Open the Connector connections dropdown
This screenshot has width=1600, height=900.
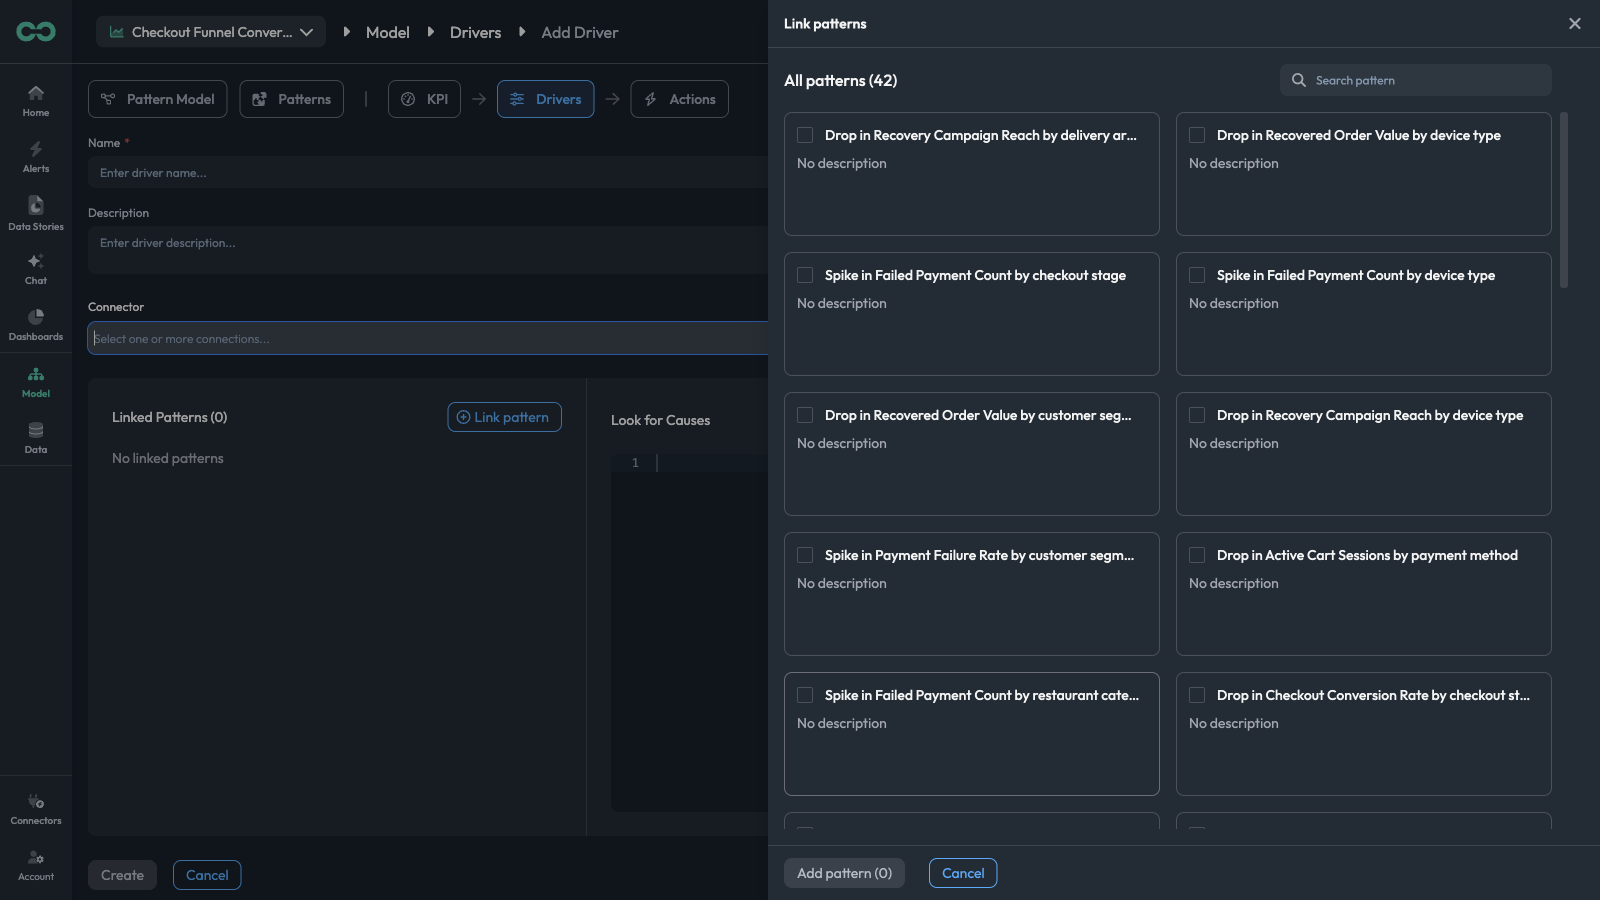click(428, 338)
